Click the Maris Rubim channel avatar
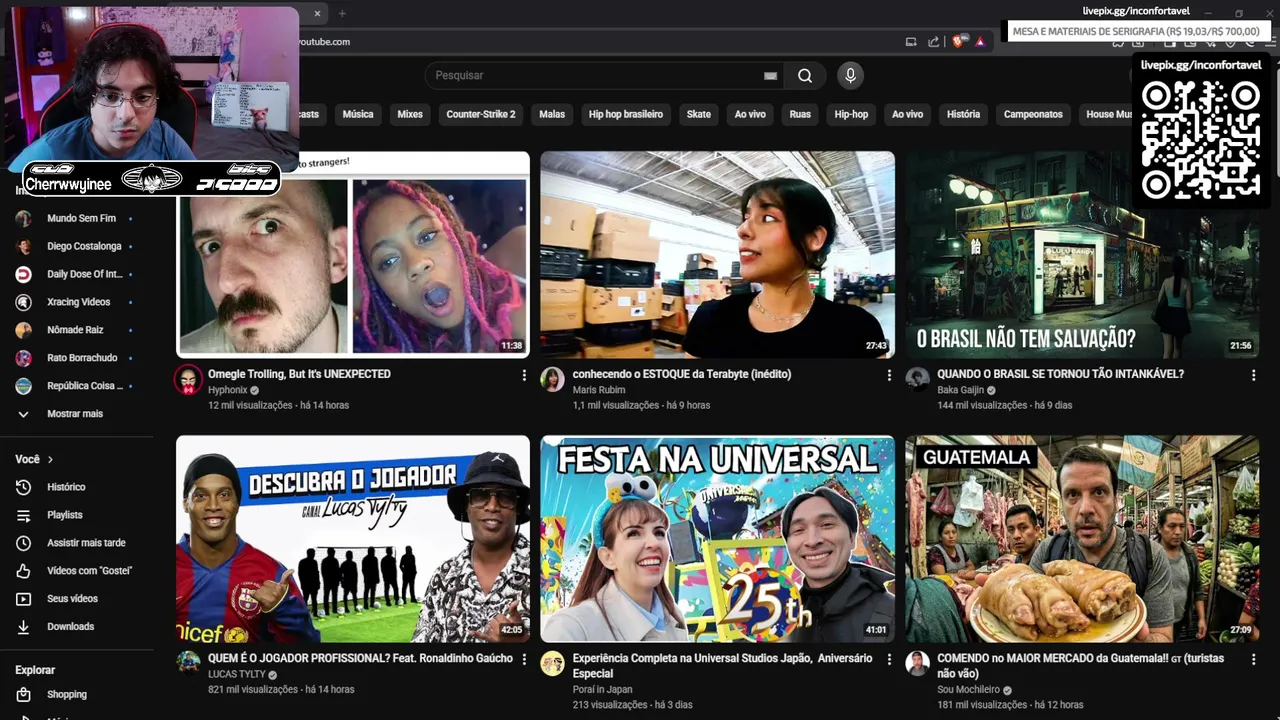This screenshot has height=720, width=1280. pos(552,379)
